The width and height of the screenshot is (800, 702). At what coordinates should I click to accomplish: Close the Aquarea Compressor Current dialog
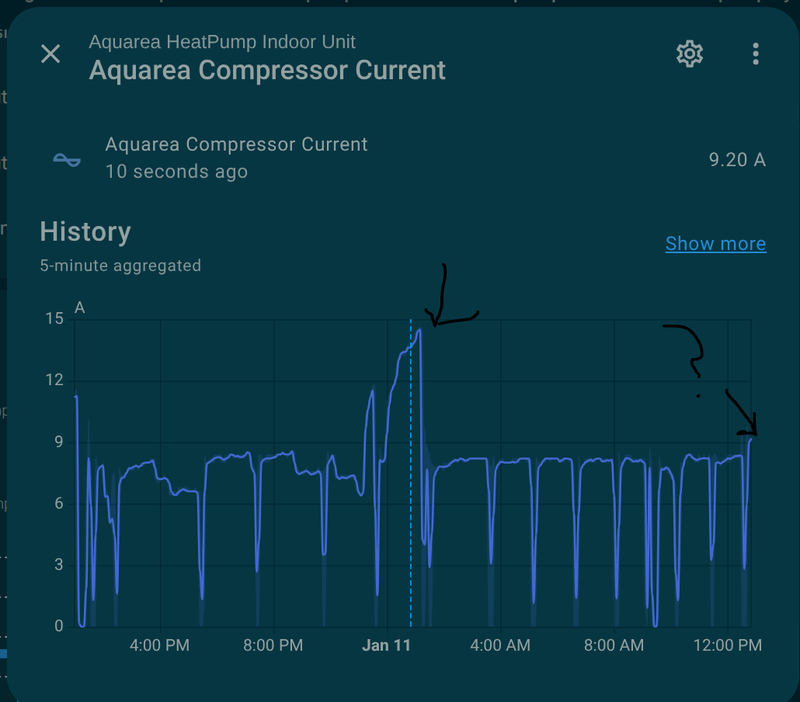tap(50, 54)
